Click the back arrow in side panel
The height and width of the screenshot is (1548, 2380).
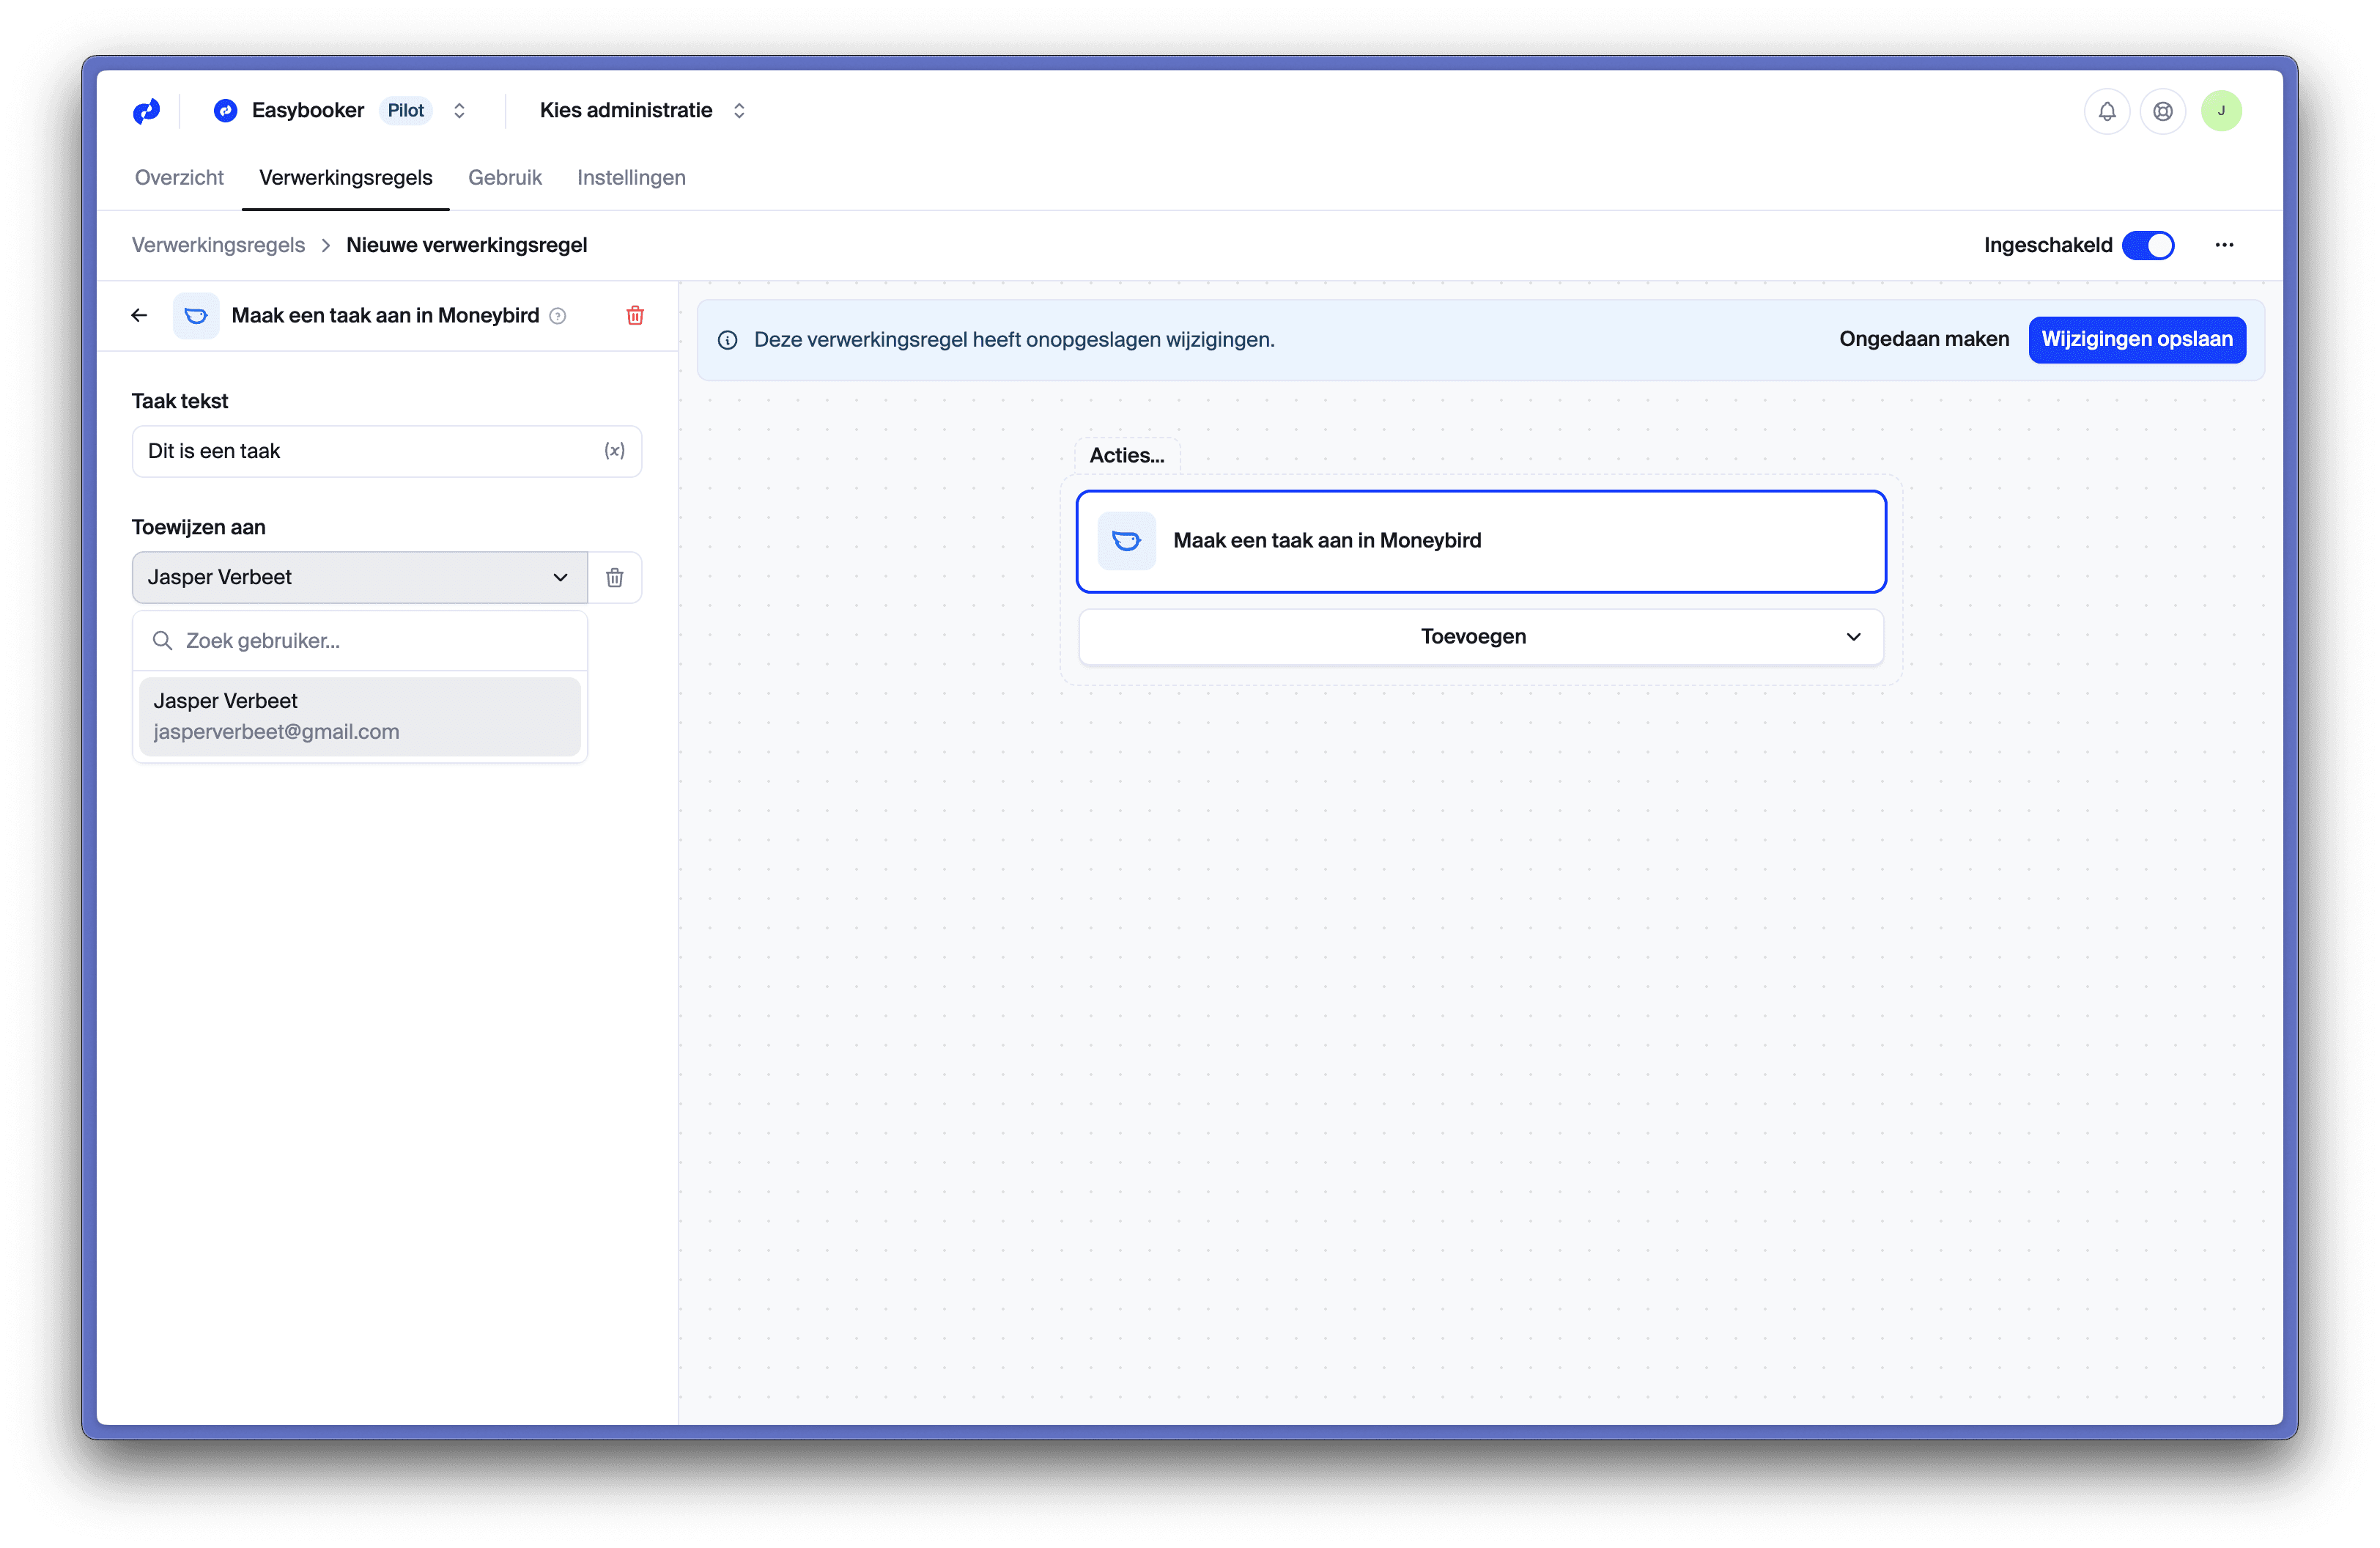pos(139,316)
